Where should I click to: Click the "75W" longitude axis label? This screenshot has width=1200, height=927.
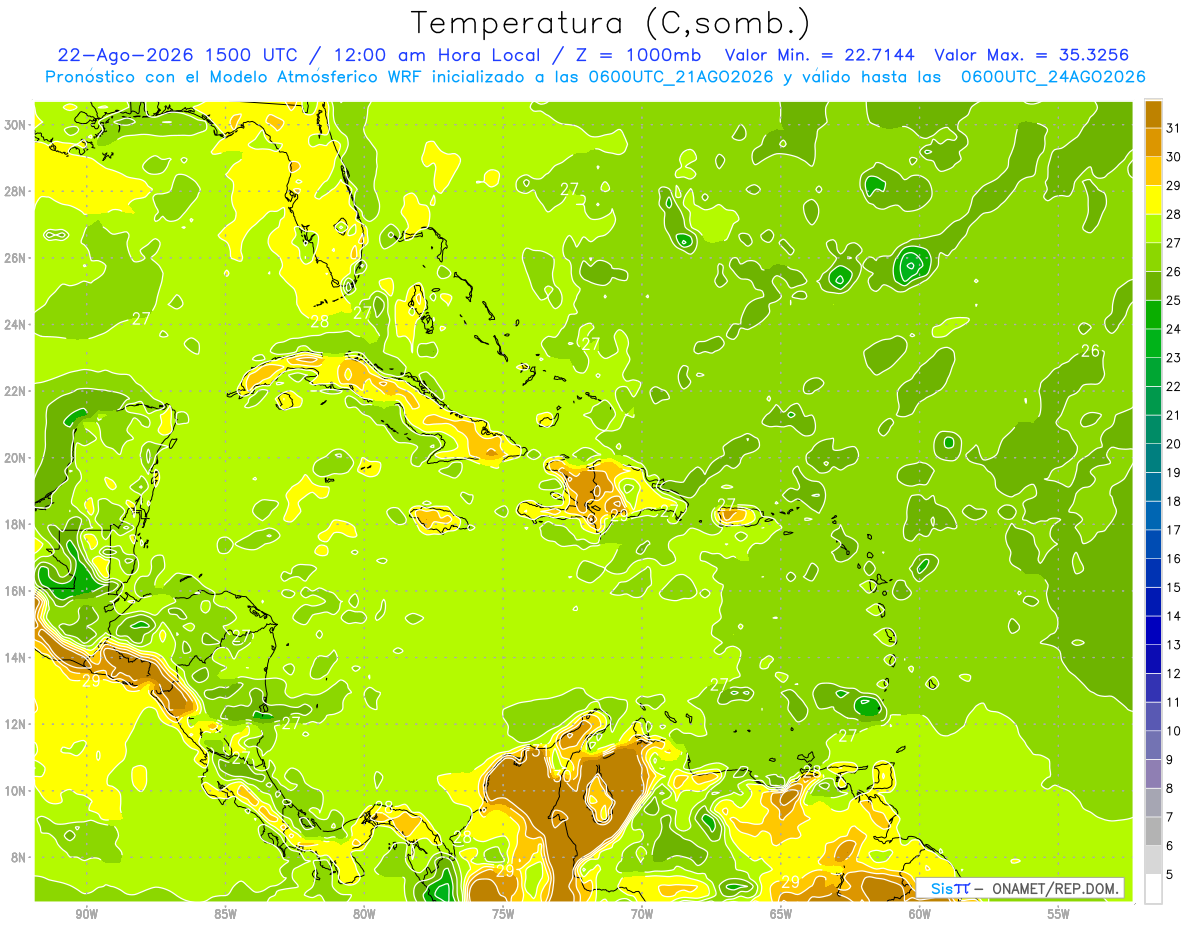[x=503, y=914]
